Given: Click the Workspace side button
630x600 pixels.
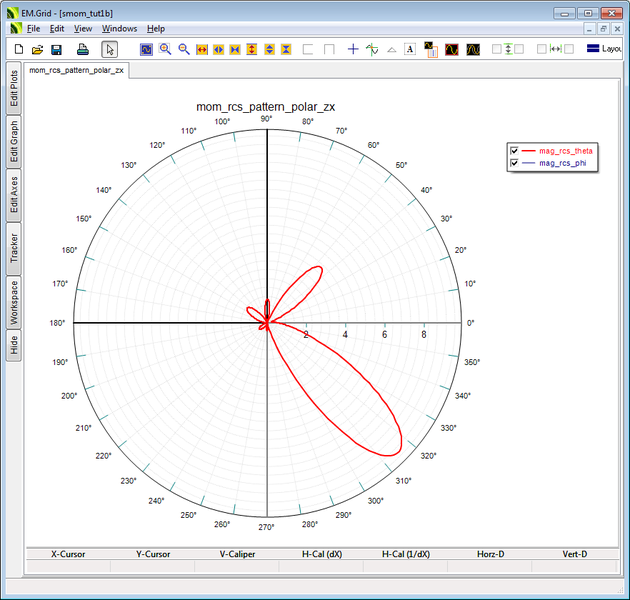Looking at the screenshot, I should pyautogui.click(x=14, y=302).
